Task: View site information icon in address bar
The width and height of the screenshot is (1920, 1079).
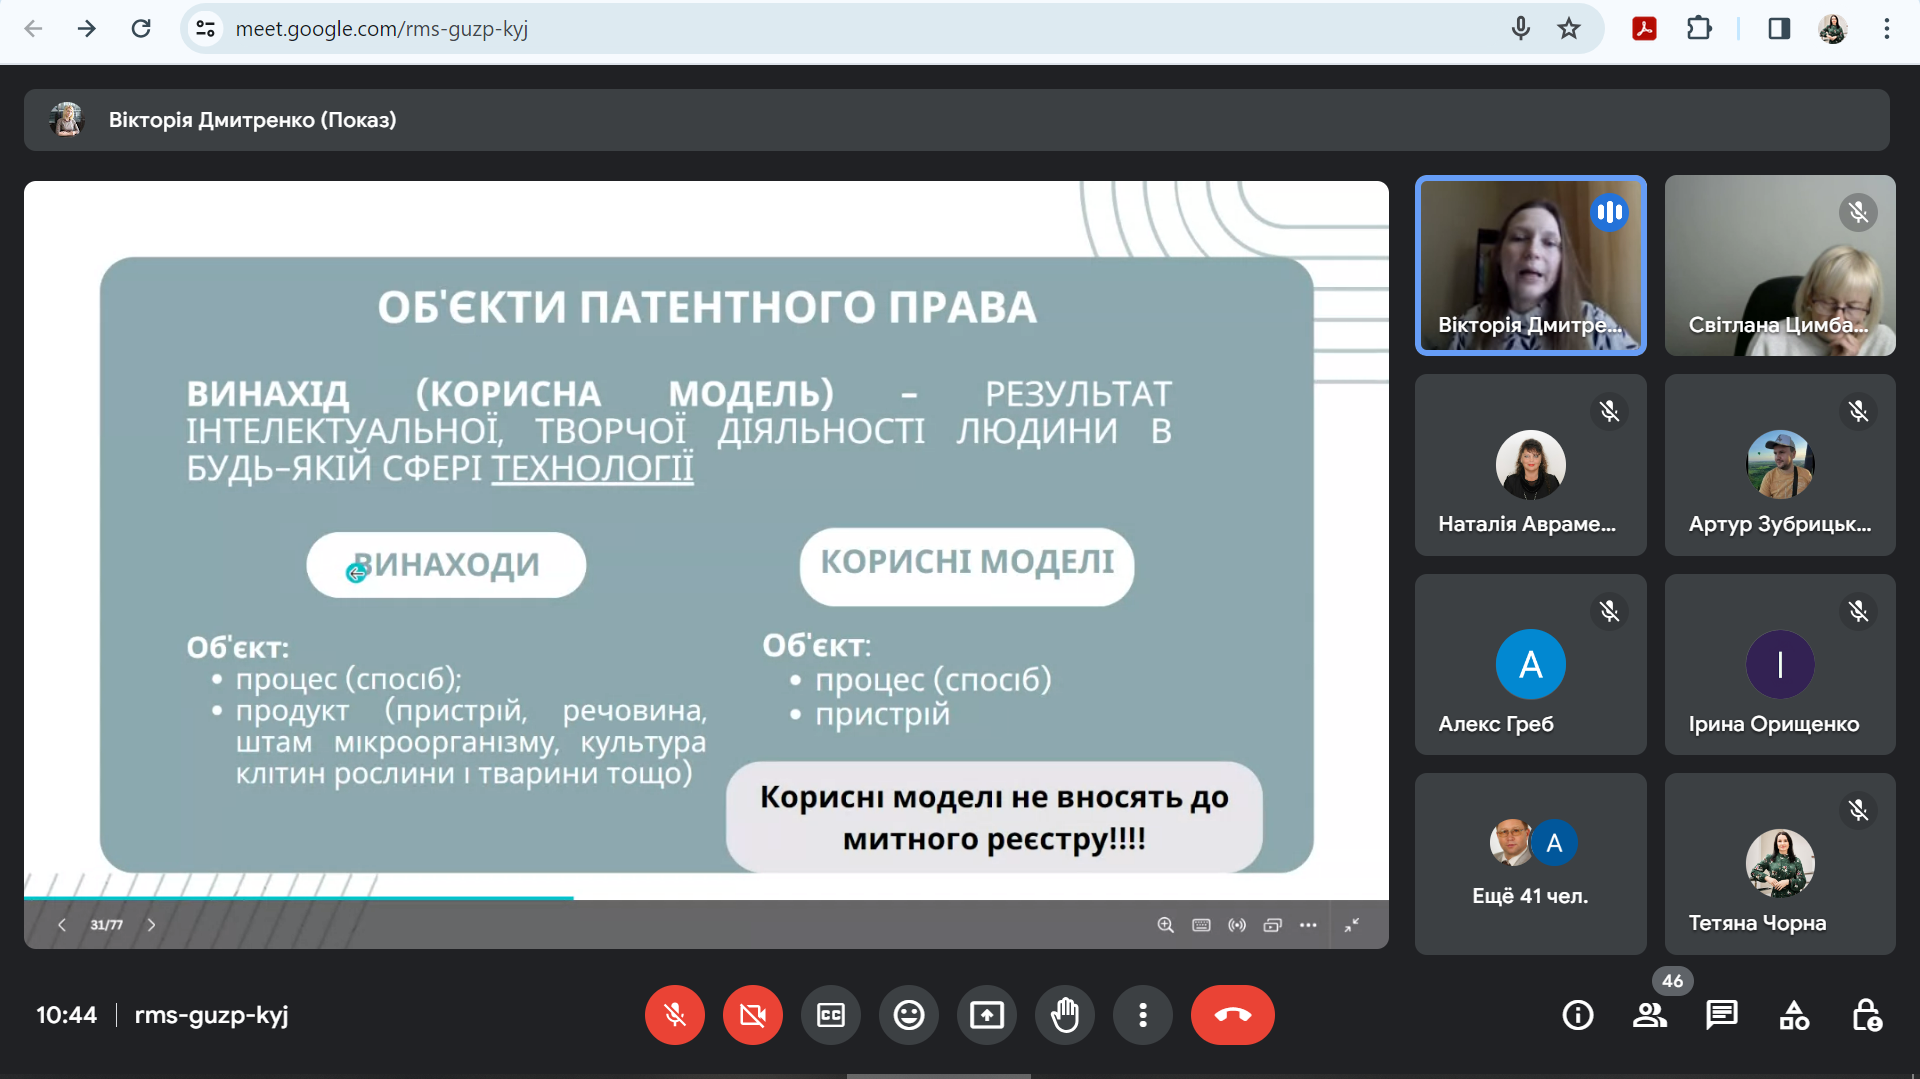Action: click(206, 29)
